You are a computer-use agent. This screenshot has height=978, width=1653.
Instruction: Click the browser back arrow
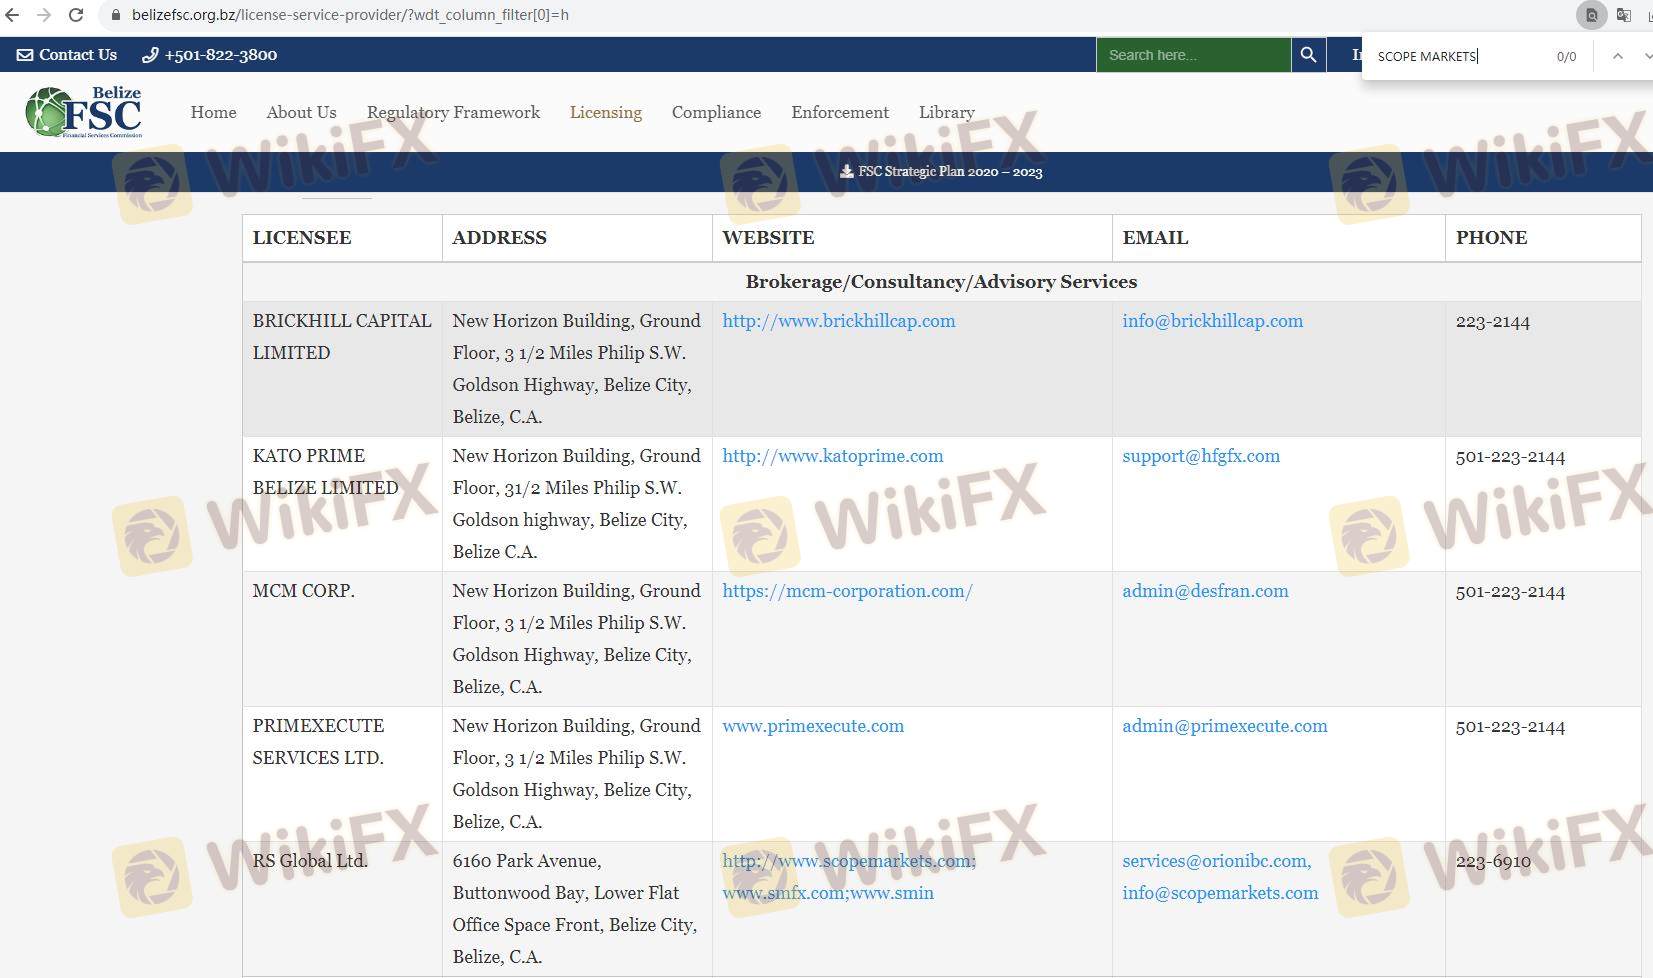(x=12, y=15)
